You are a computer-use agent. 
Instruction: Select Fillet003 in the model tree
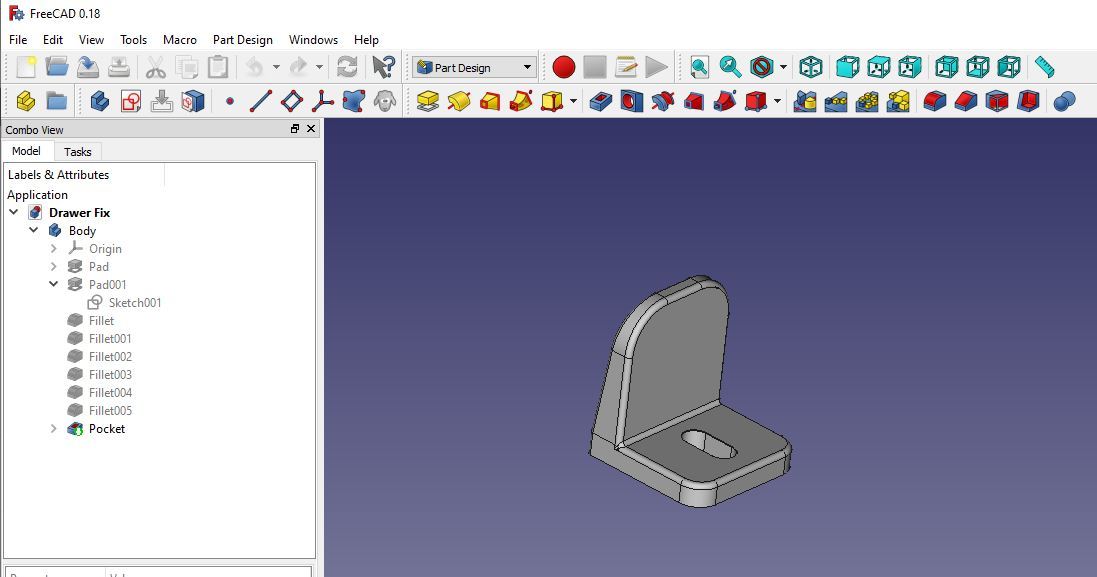(x=108, y=374)
